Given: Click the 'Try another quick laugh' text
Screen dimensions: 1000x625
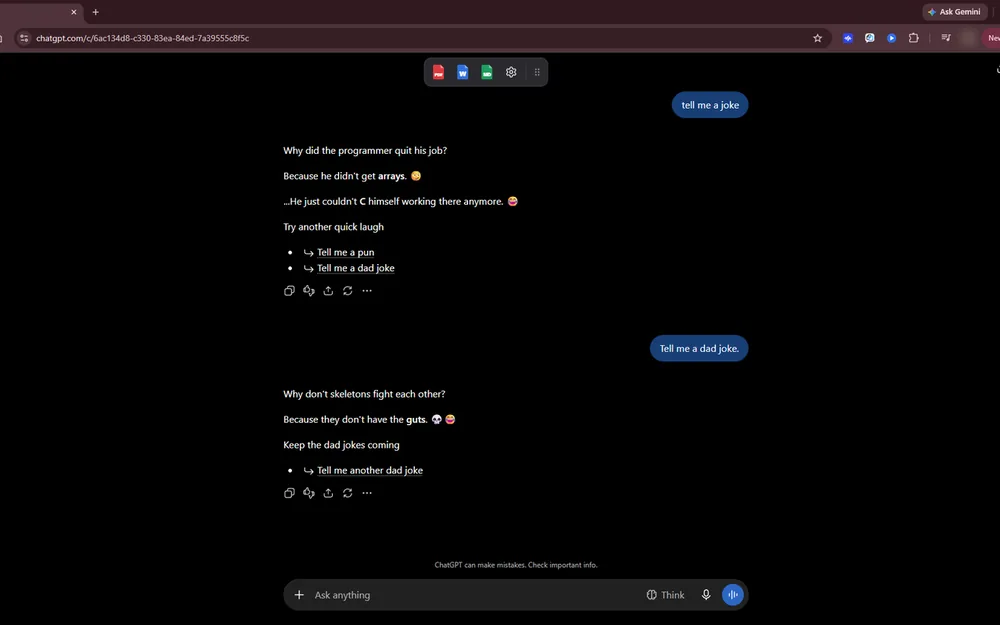Looking at the screenshot, I should [334, 227].
